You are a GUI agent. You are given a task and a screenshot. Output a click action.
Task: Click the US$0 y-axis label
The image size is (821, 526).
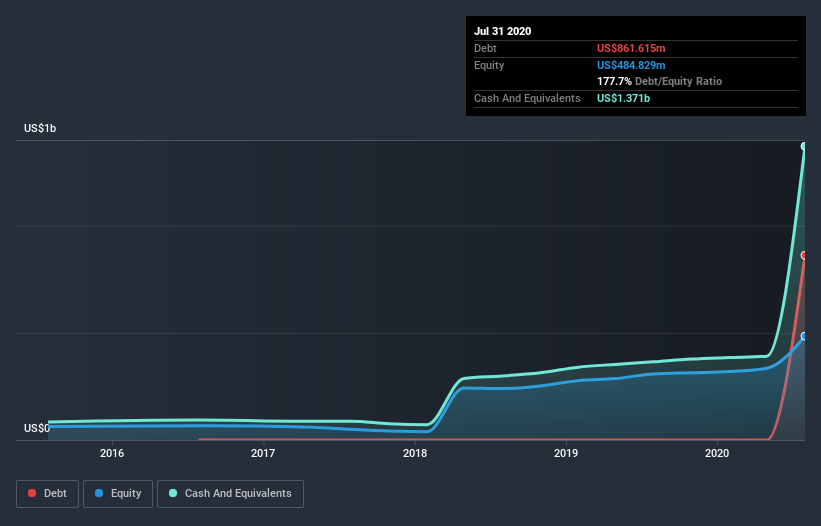[37, 428]
